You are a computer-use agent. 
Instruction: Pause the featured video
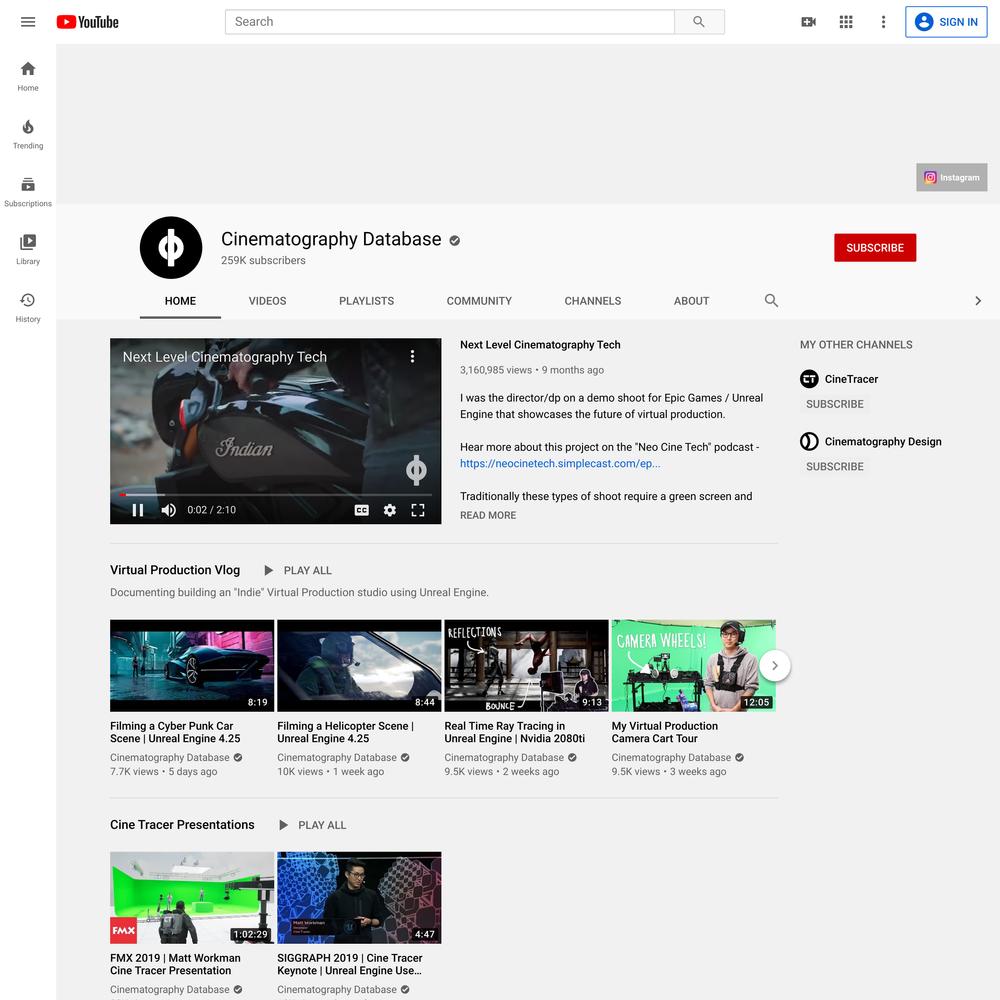coord(138,510)
